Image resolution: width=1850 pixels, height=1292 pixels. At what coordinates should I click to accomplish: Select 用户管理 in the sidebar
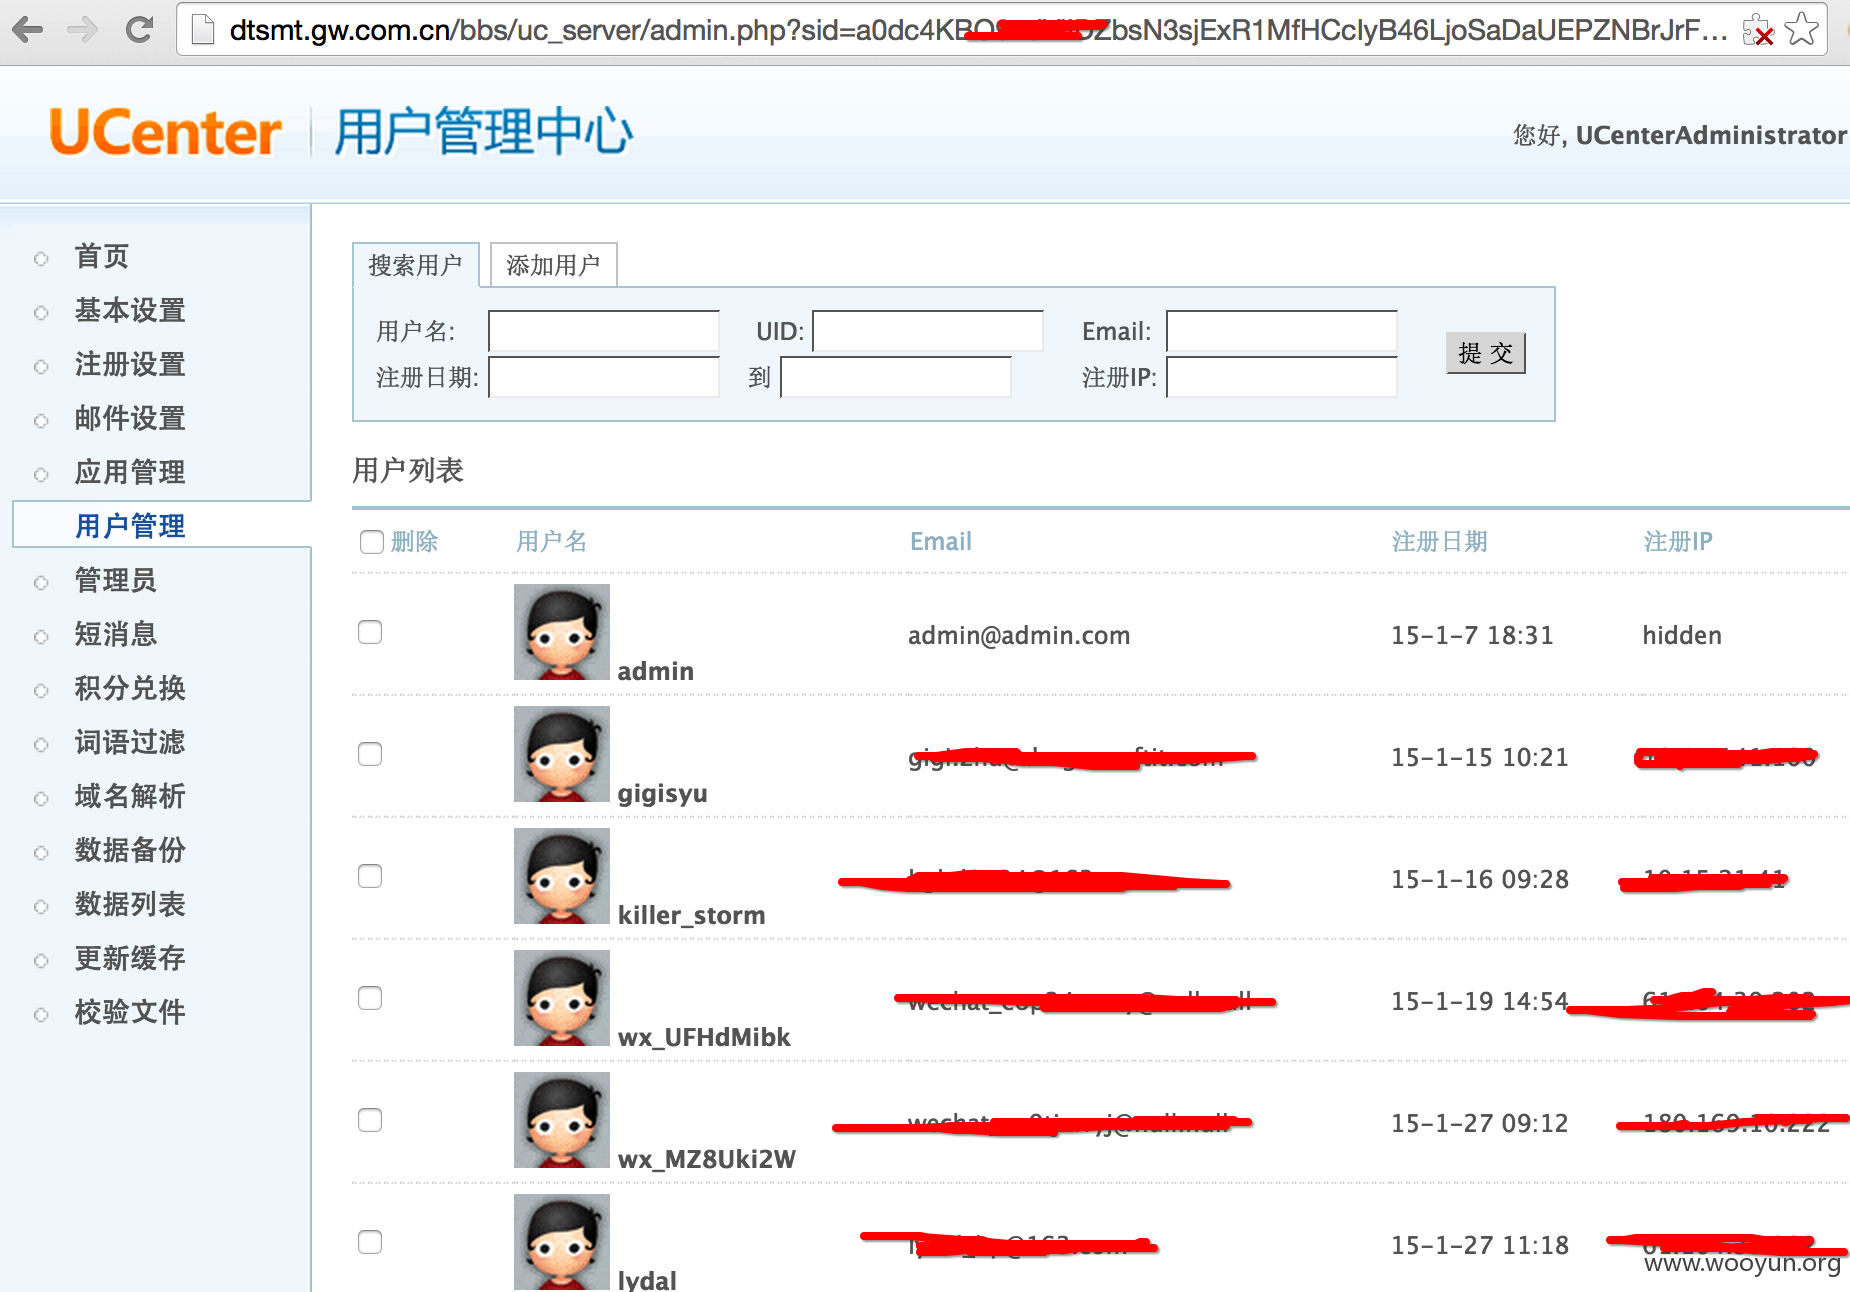pyautogui.click(x=130, y=526)
